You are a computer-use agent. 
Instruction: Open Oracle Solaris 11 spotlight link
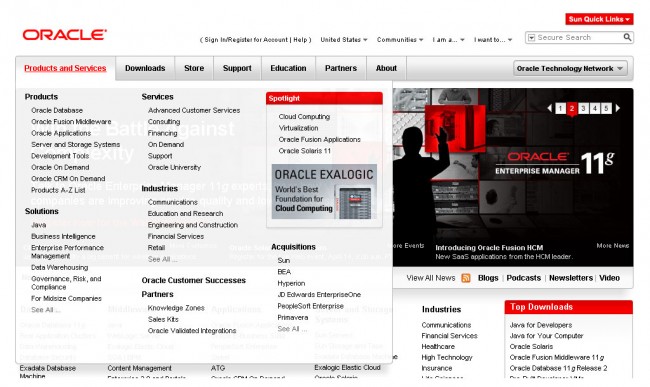305,151
